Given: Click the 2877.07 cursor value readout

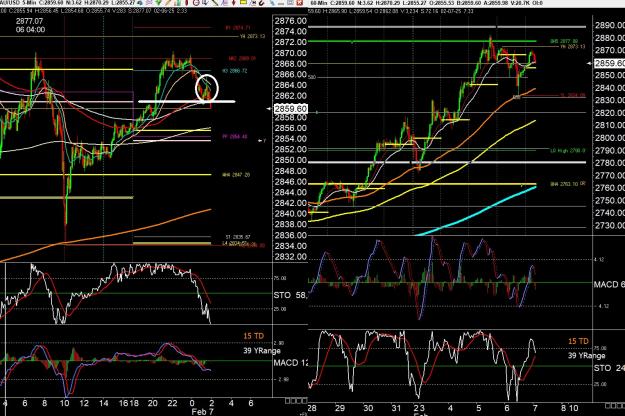Looking at the screenshot, I should [29, 21].
